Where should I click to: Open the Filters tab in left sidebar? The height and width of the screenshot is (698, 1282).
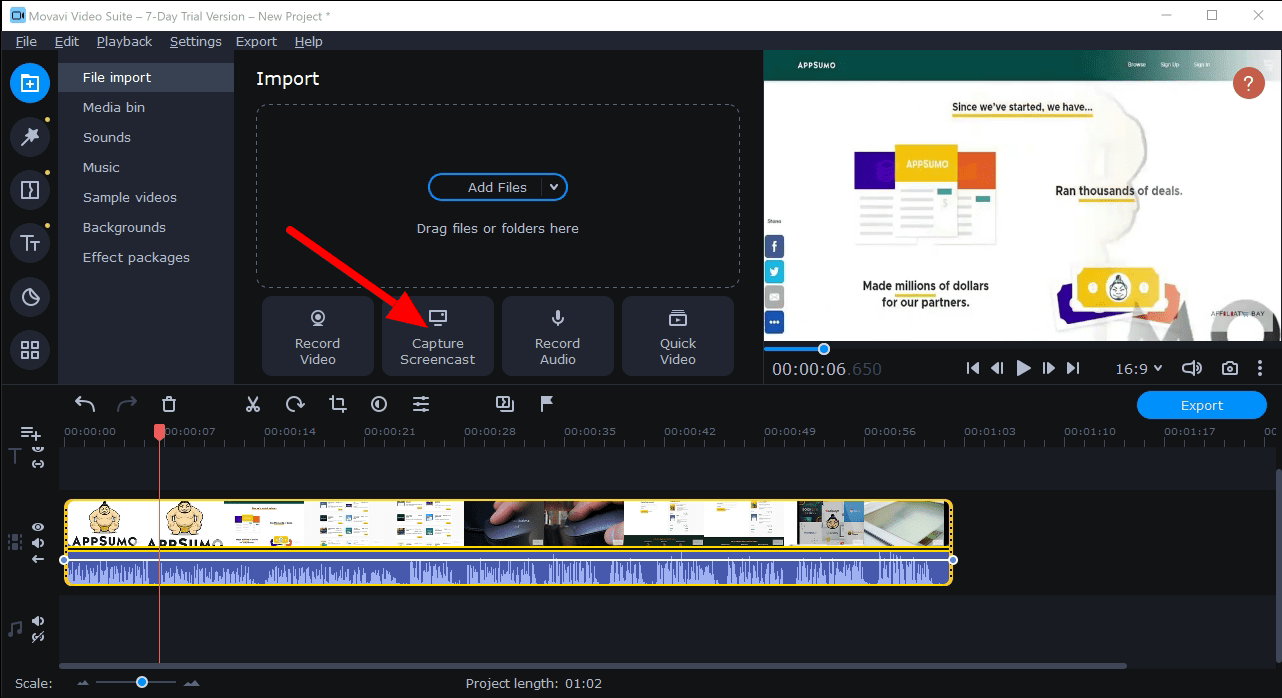[30, 137]
